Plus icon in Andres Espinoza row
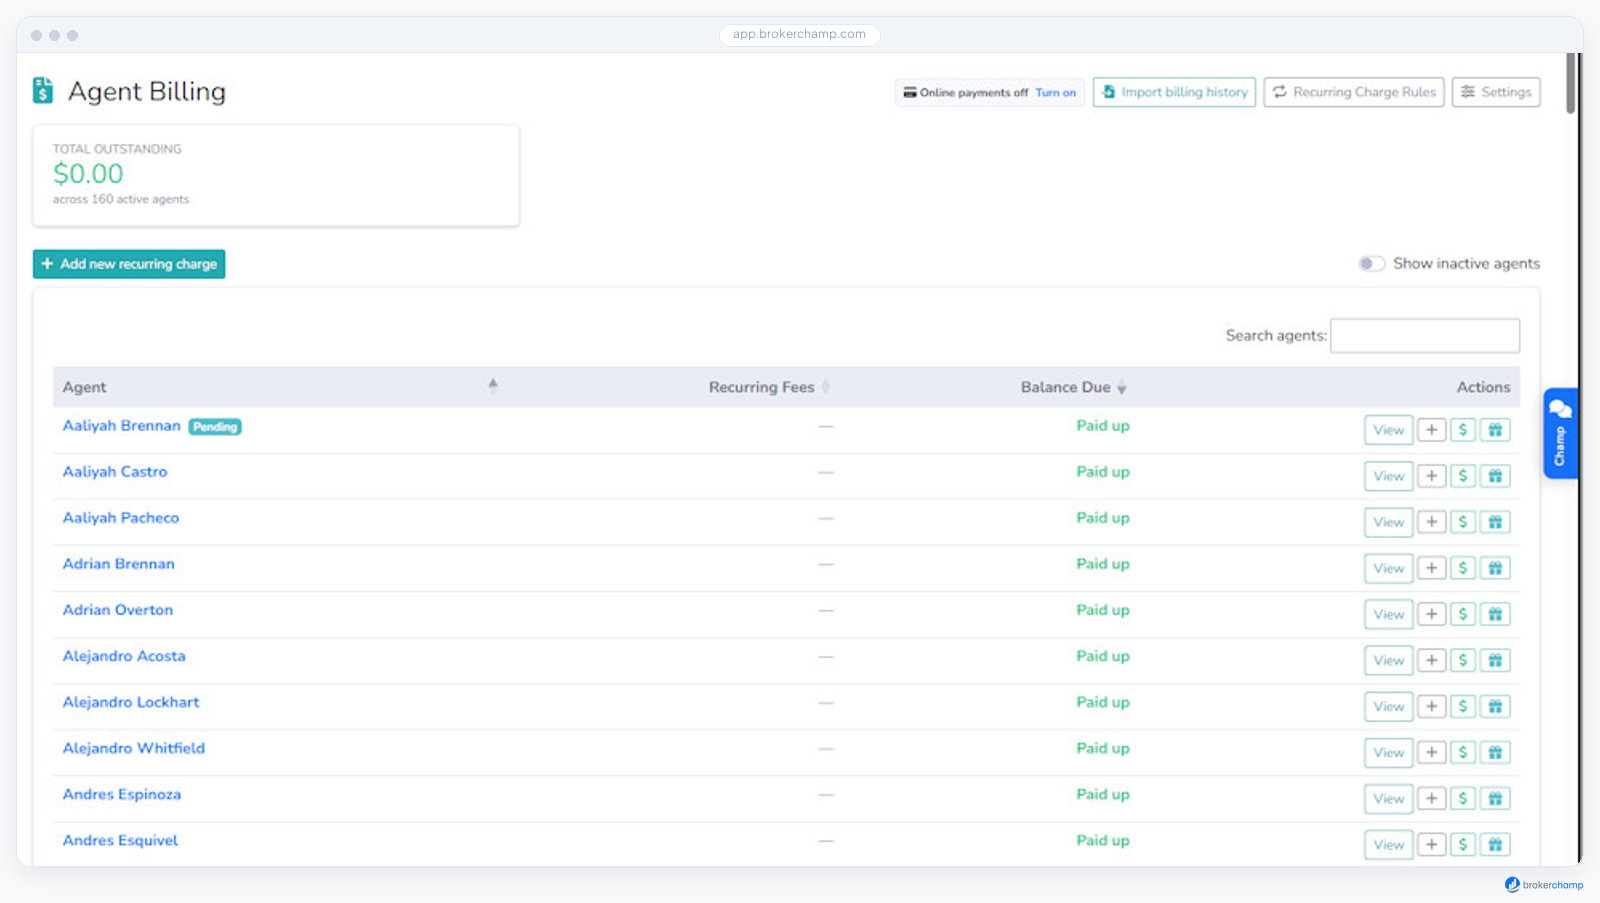 (x=1431, y=798)
